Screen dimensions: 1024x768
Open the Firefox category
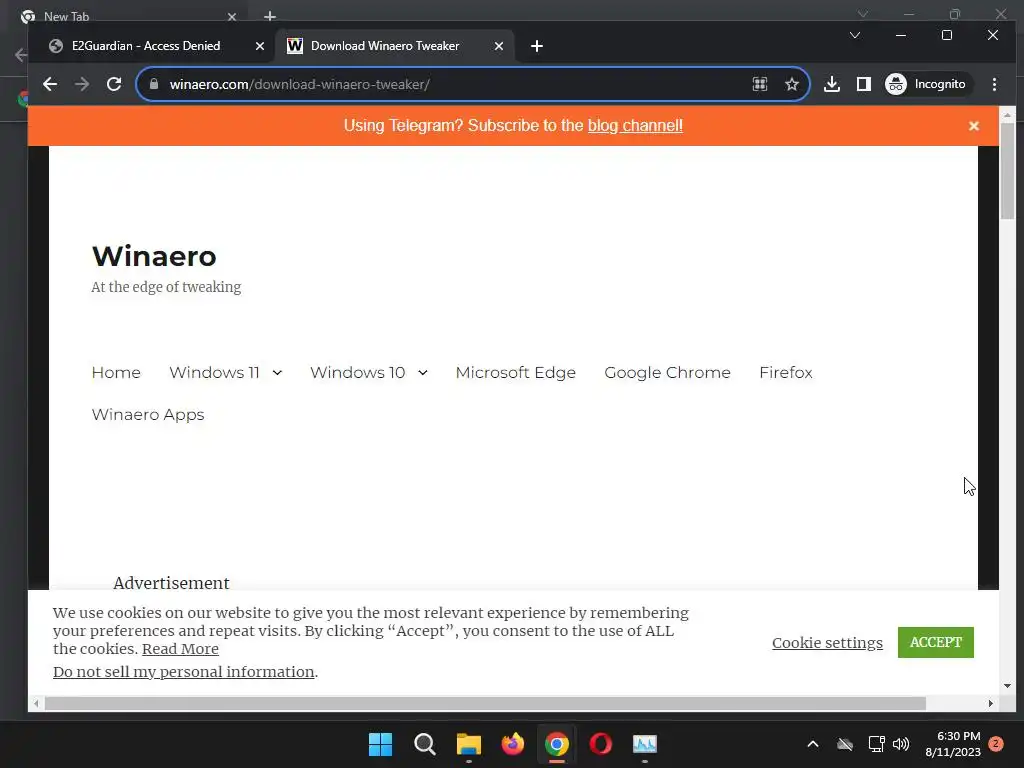(786, 372)
